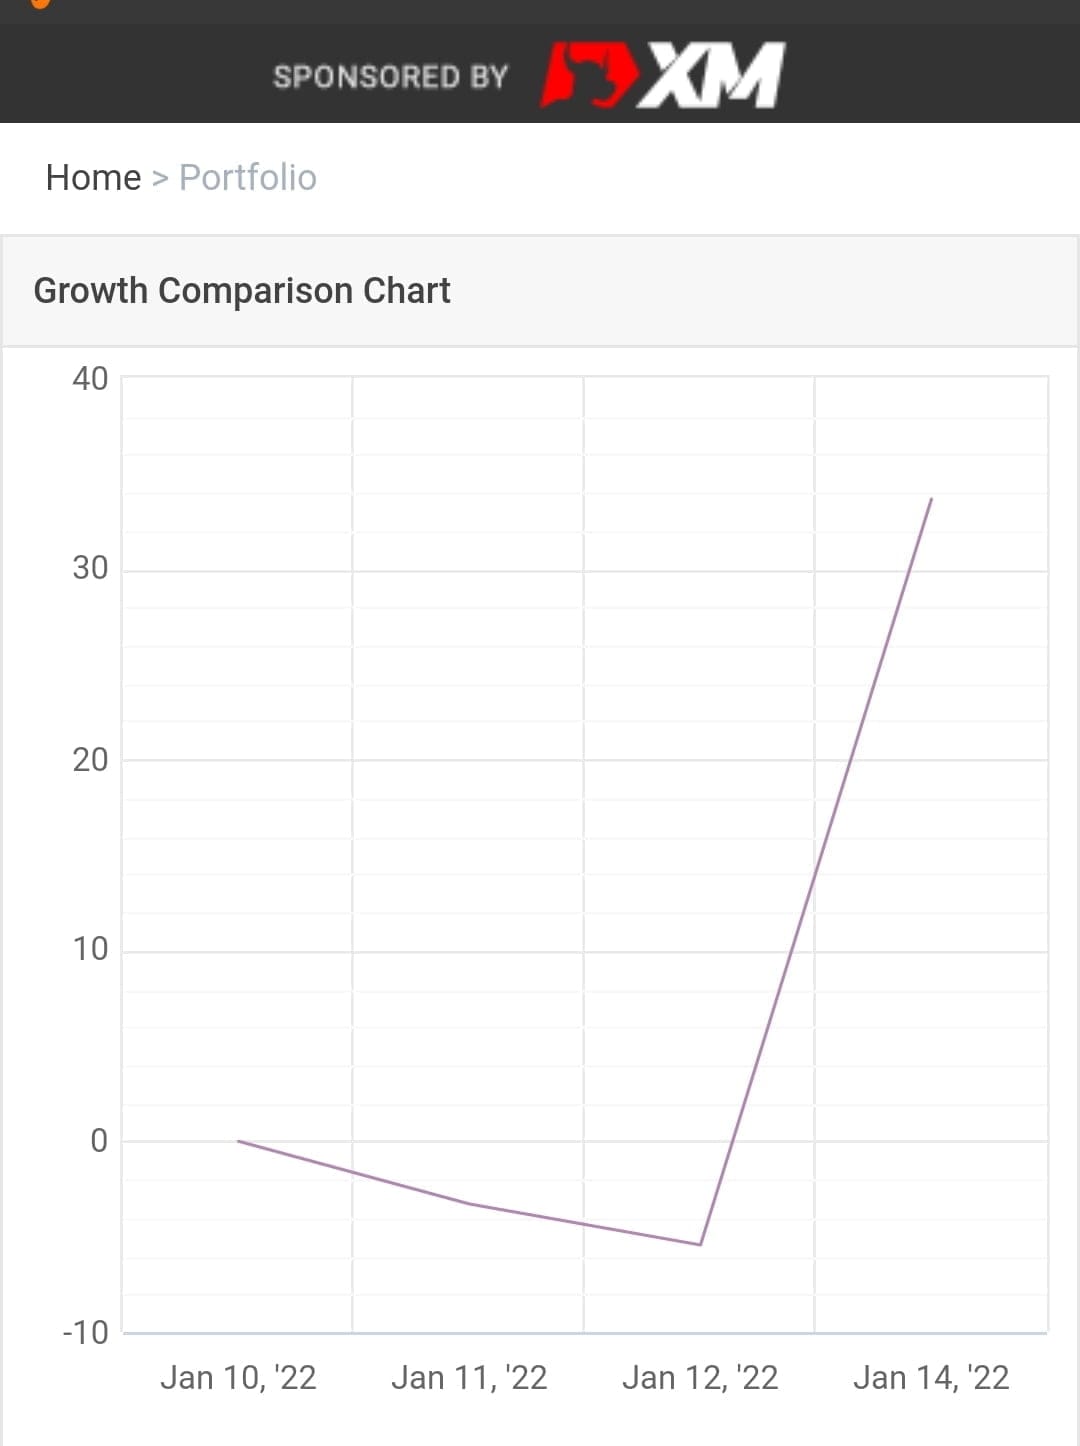Click the chart line peak on Jan 14
This screenshot has height=1446, width=1080.
pyautogui.click(x=931, y=499)
